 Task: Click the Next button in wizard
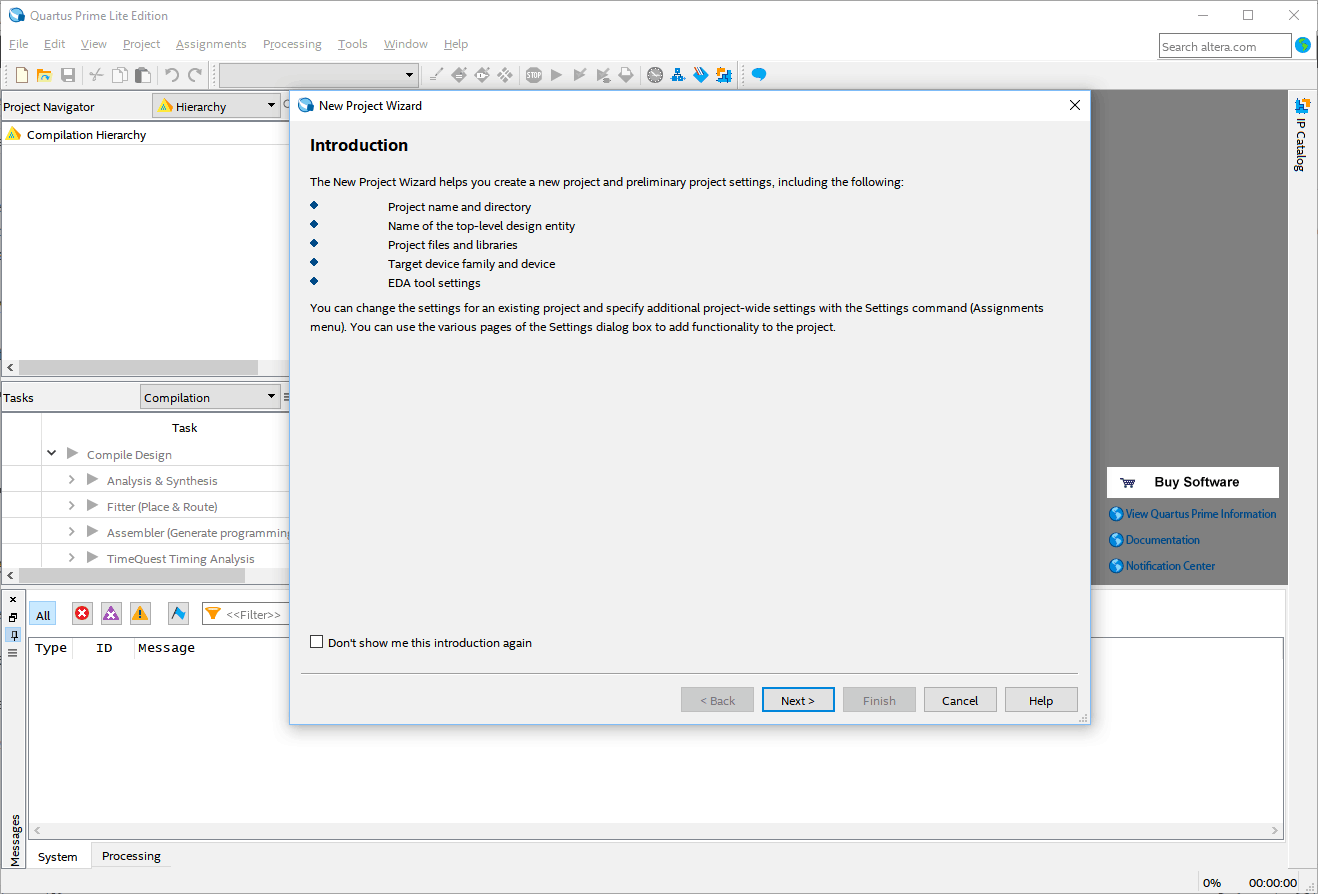798,700
